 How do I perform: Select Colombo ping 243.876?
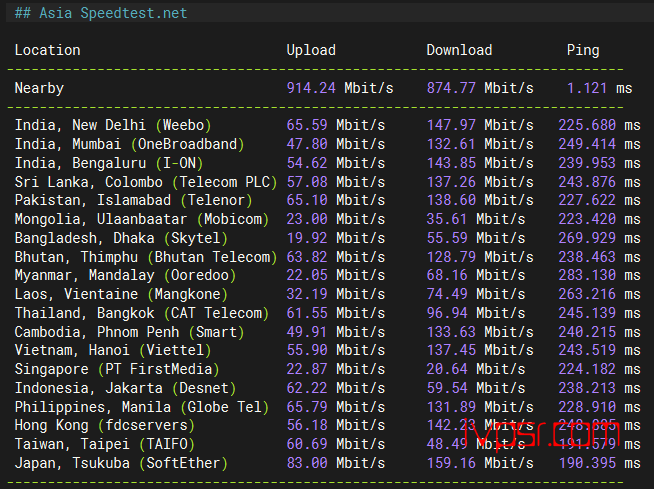click(587, 182)
